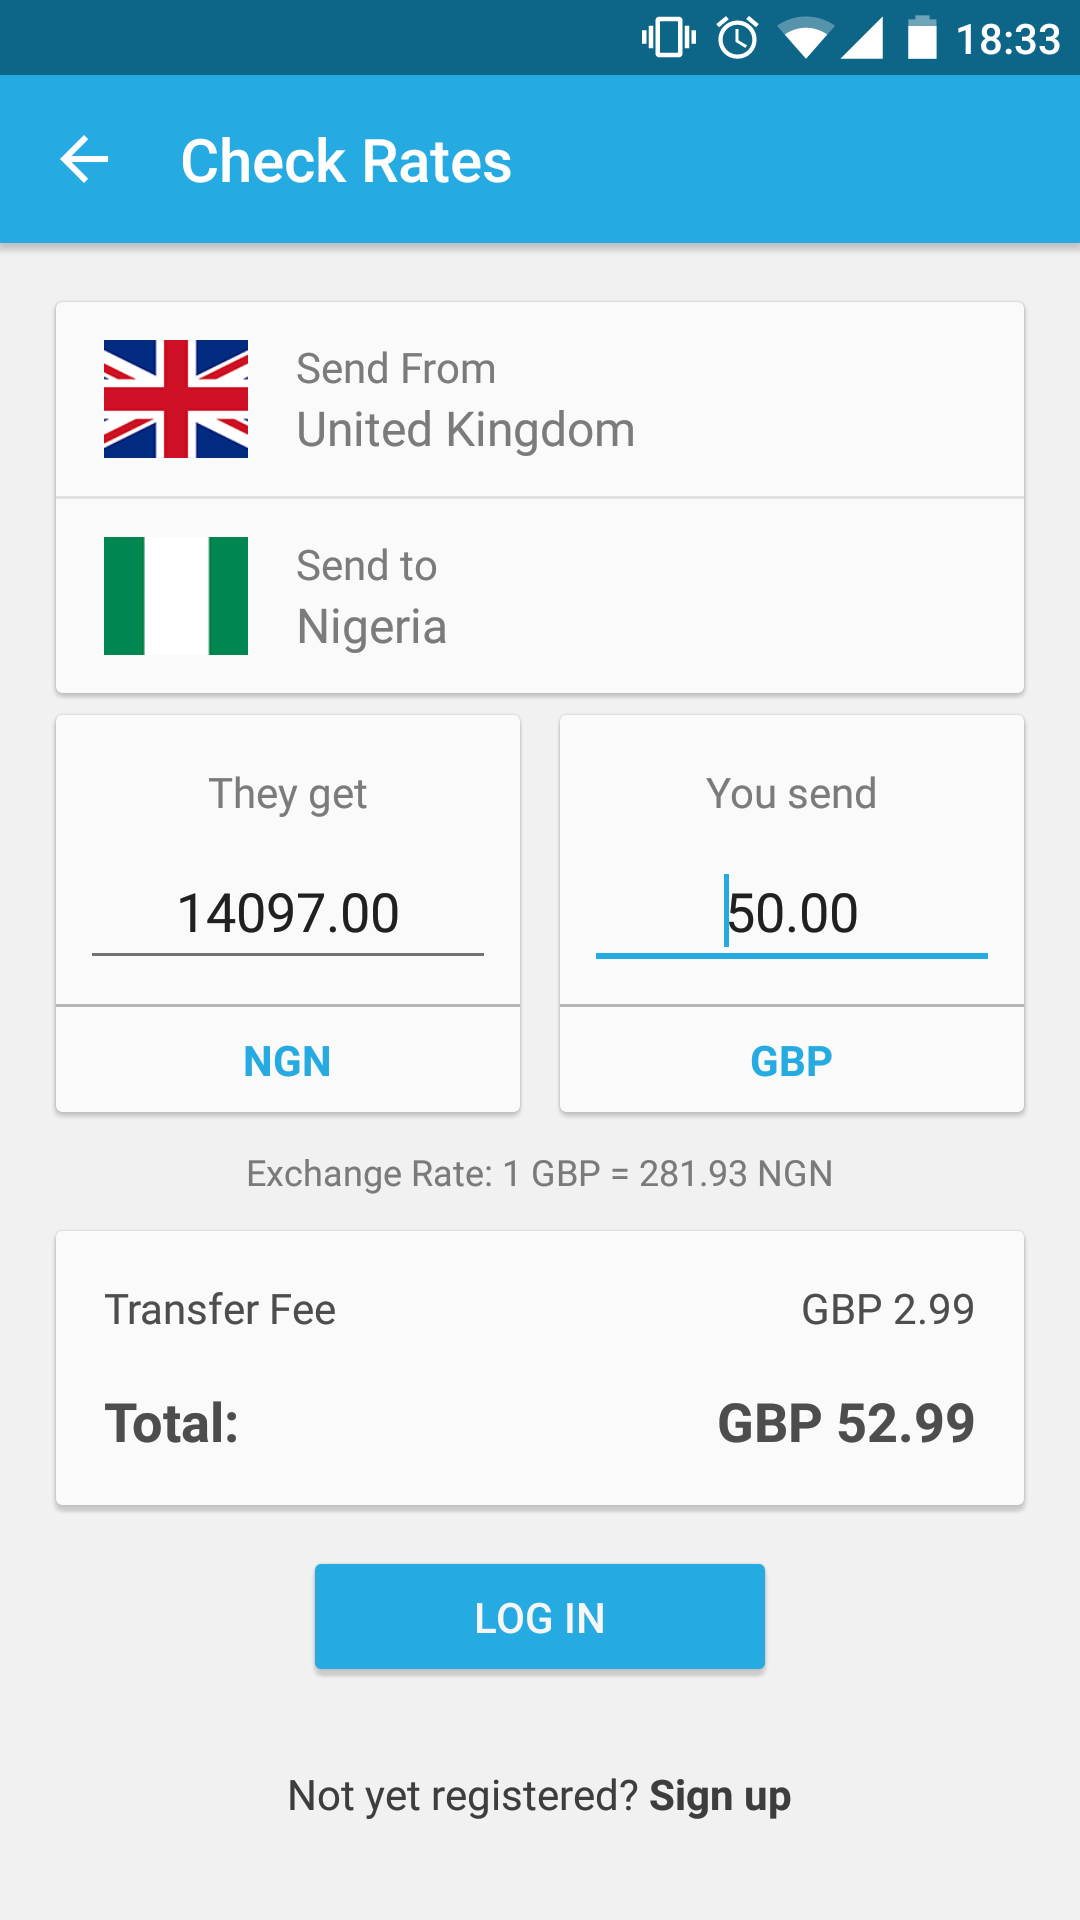1080x1920 pixels.
Task: Tap the Exchange Rate text line
Action: (540, 1173)
